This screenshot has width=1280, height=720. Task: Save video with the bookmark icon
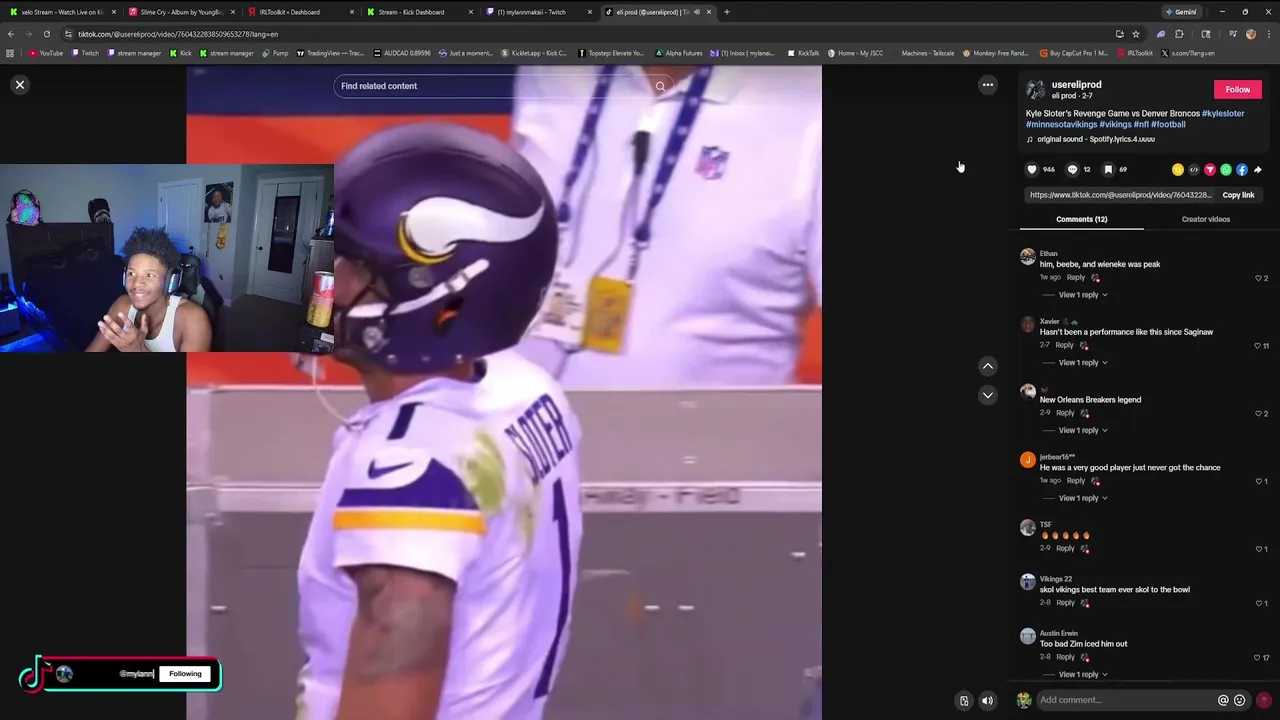[x=1108, y=170]
